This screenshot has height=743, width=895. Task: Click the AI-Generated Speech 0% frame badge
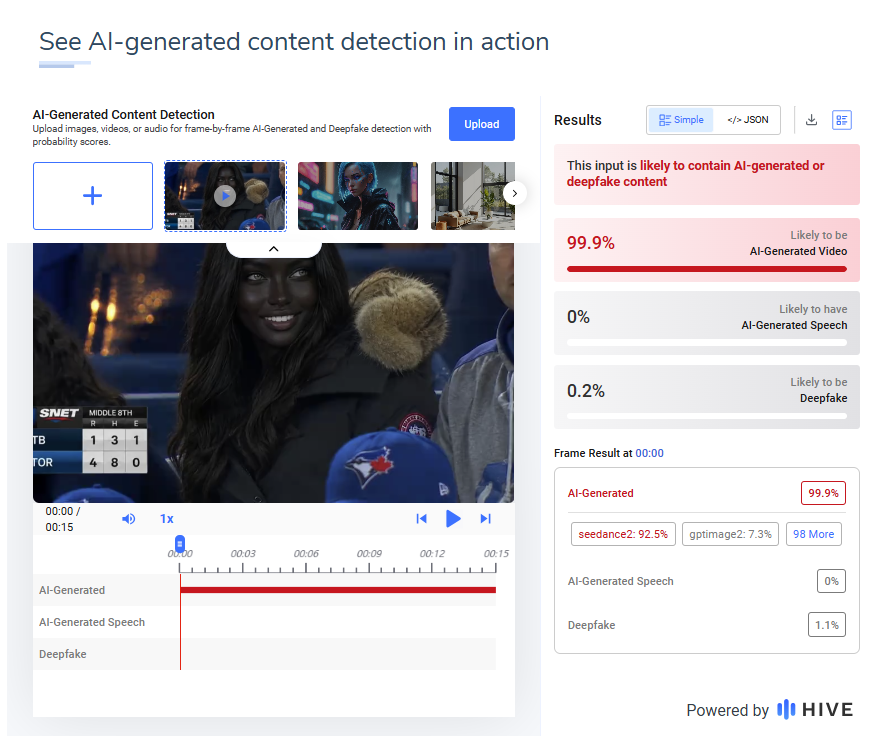(831, 581)
